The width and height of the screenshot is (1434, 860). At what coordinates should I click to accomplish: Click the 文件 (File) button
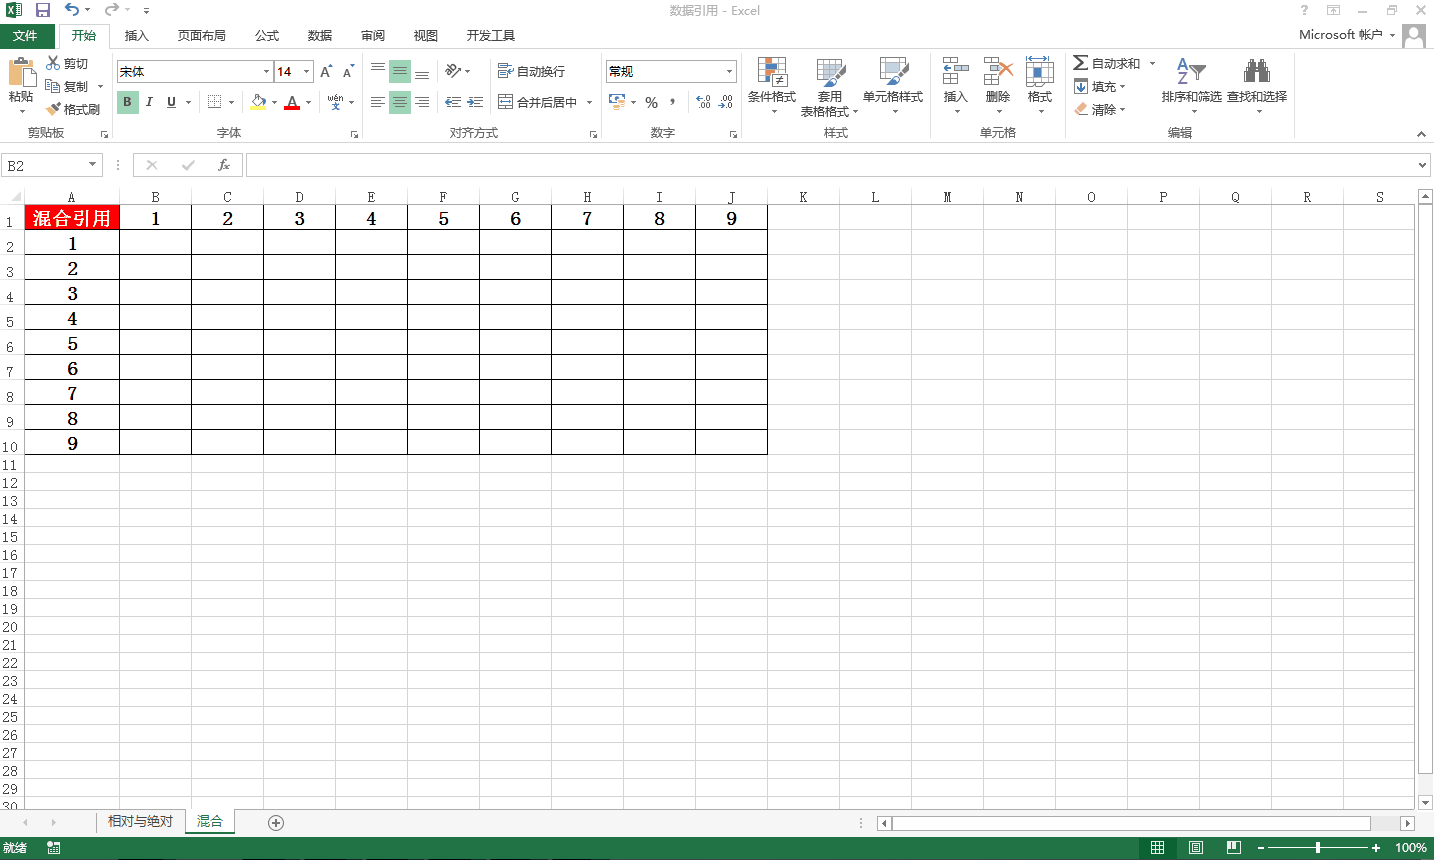coord(26,36)
